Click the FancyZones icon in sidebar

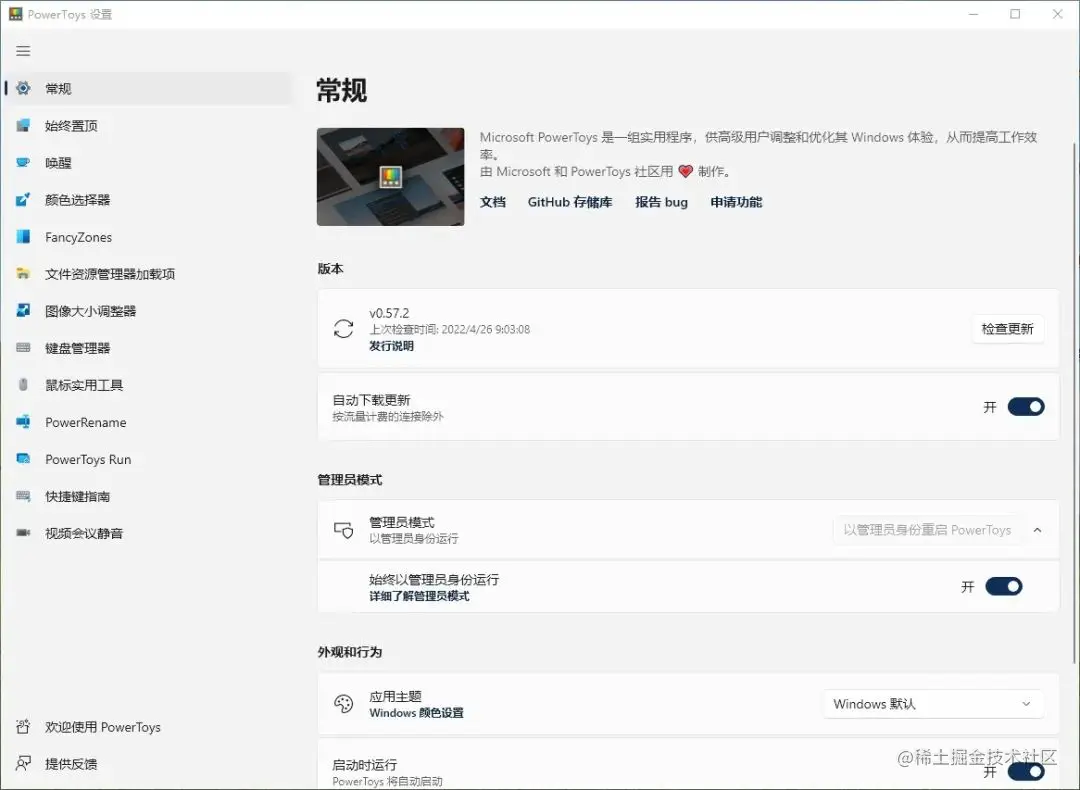[x=23, y=237]
